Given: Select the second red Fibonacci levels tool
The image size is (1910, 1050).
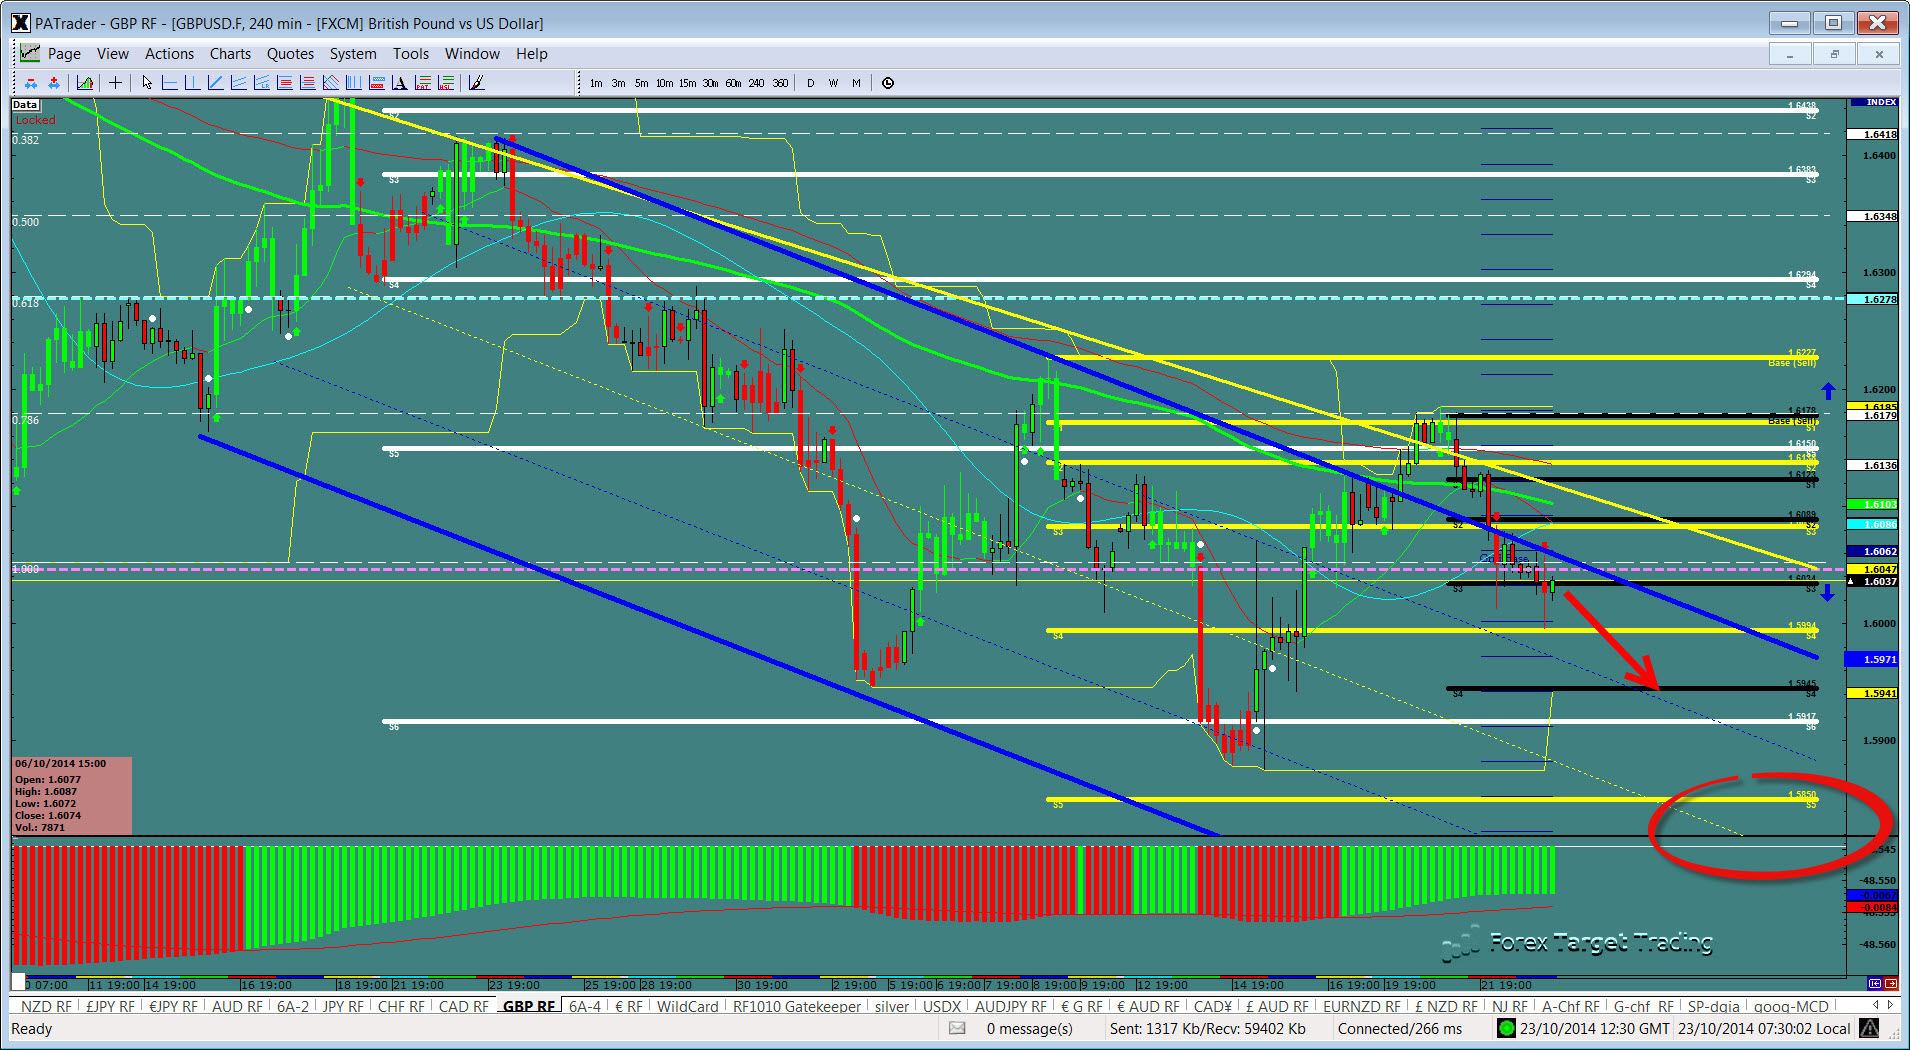Looking at the screenshot, I should 308,83.
